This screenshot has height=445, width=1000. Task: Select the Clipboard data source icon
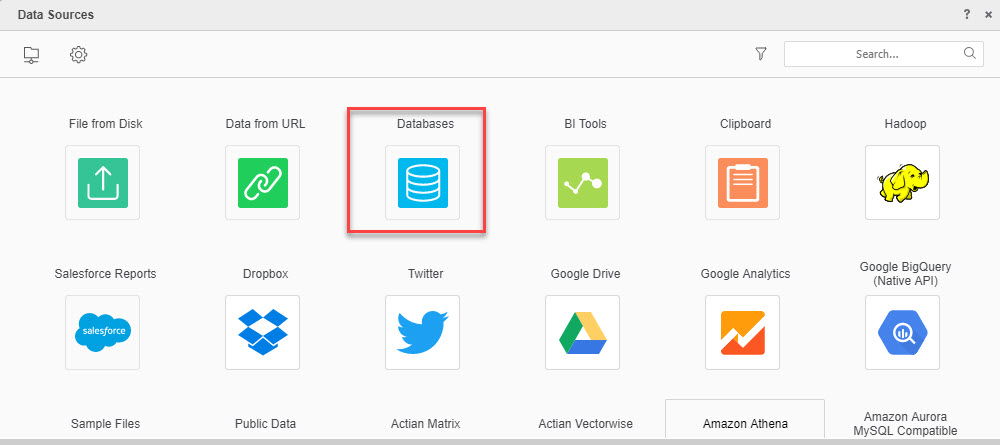point(743,183)
